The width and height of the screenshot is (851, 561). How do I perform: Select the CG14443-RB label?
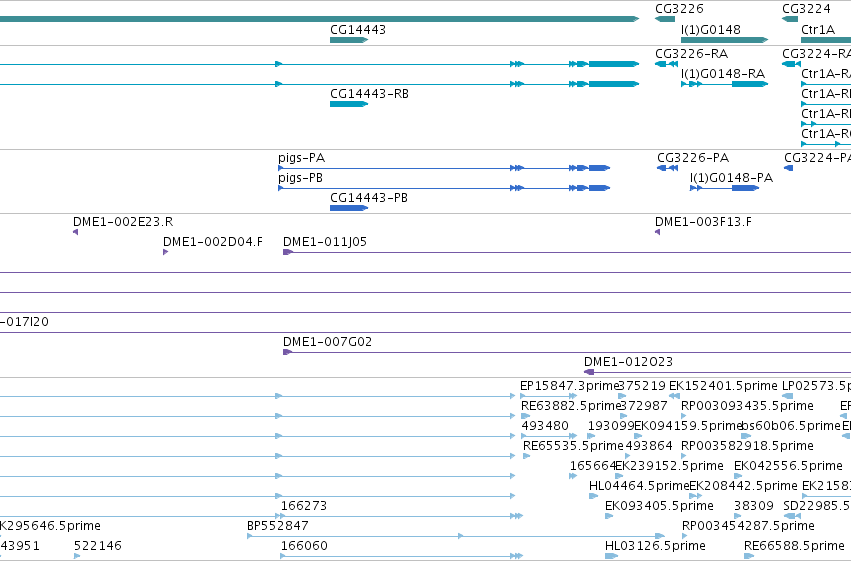(369, 94)
